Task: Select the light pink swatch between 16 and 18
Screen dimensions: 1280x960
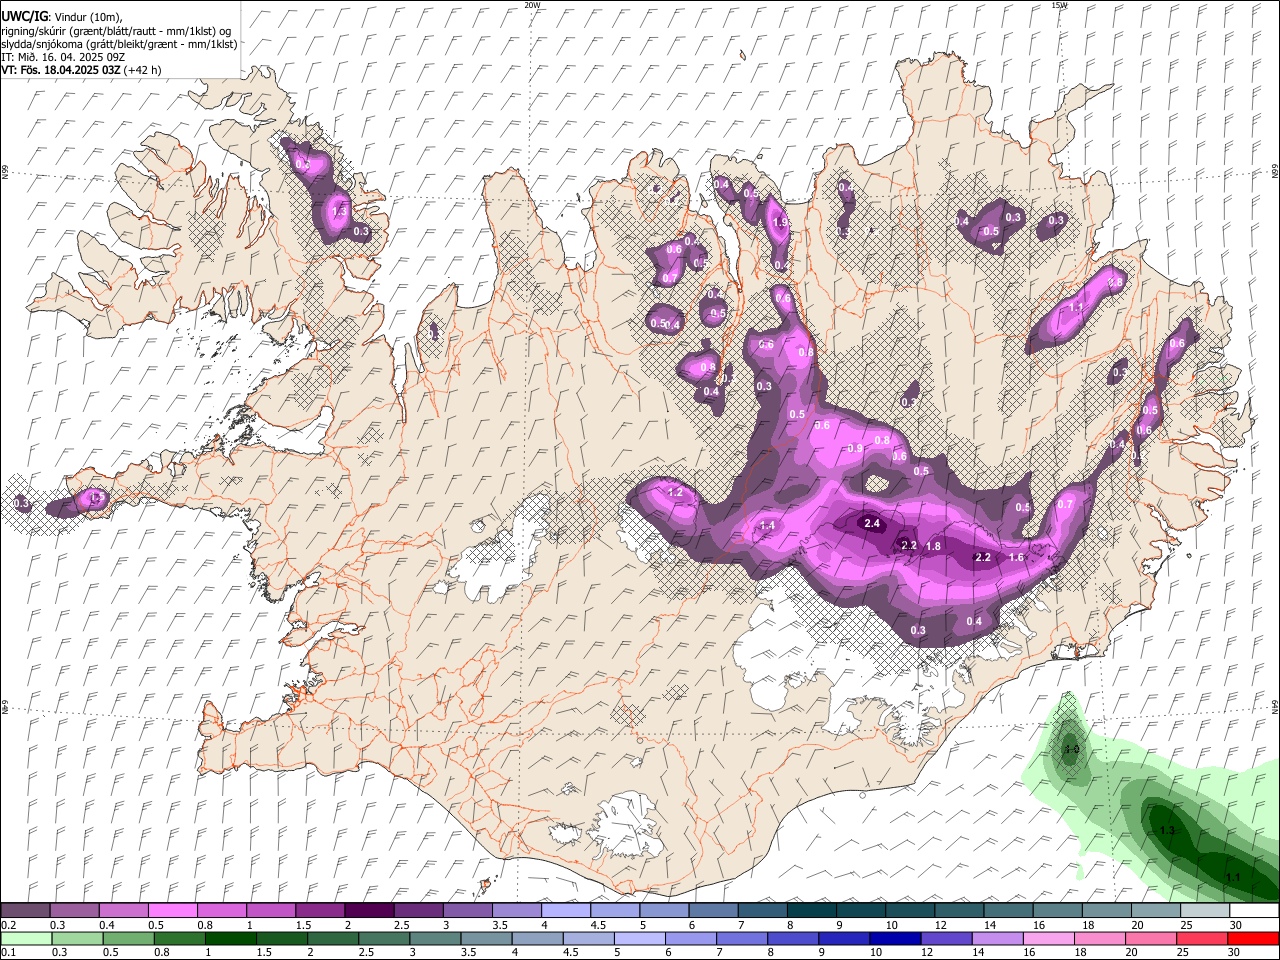Action: [1047, 938]
